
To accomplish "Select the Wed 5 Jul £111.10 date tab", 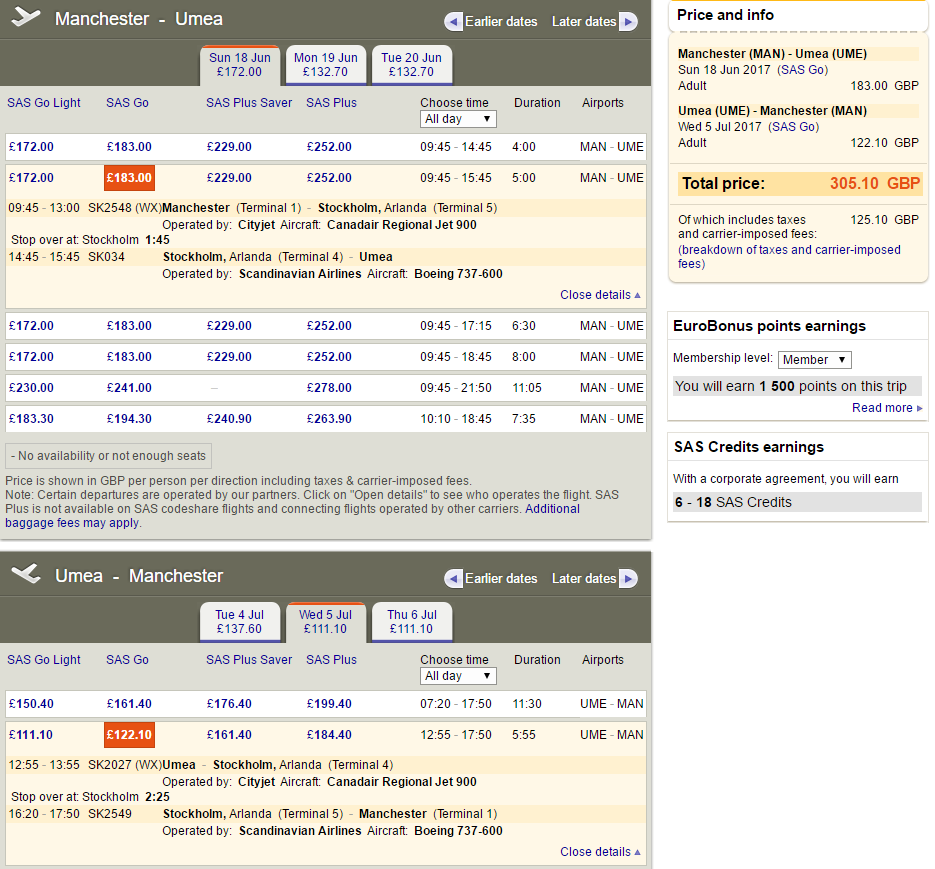I will tap(326, 622).
